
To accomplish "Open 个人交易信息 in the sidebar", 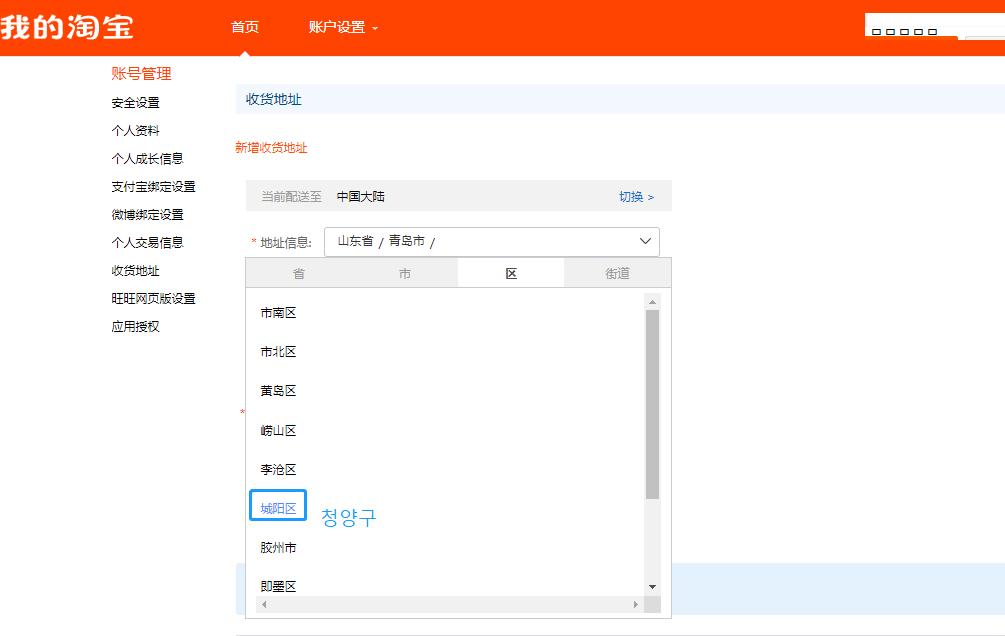I will (x=147, y=242).
